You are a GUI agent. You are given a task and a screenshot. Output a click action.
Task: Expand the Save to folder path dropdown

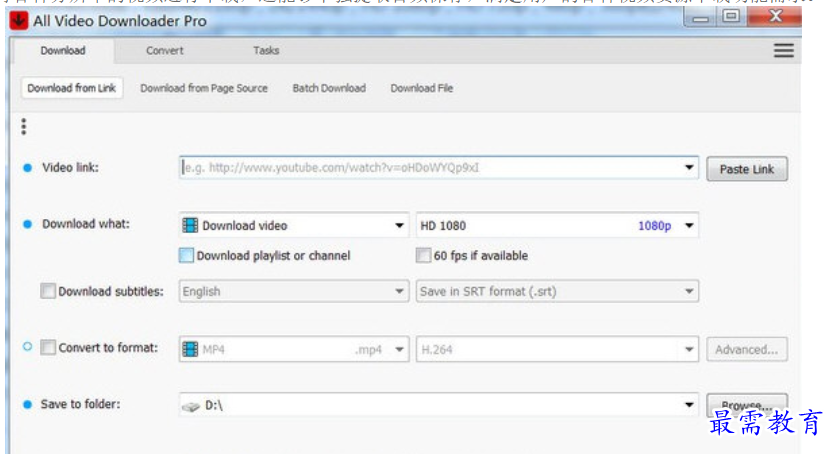click(x=689, y=405)
